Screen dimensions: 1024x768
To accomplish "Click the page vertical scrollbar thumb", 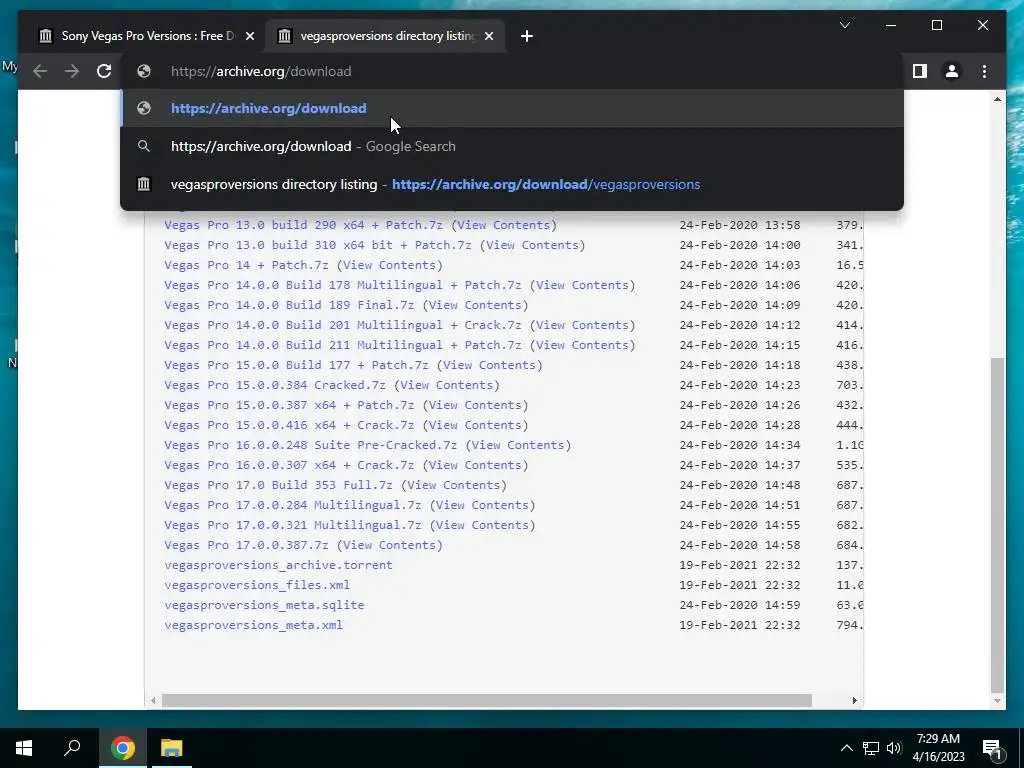I will (997, 524).
